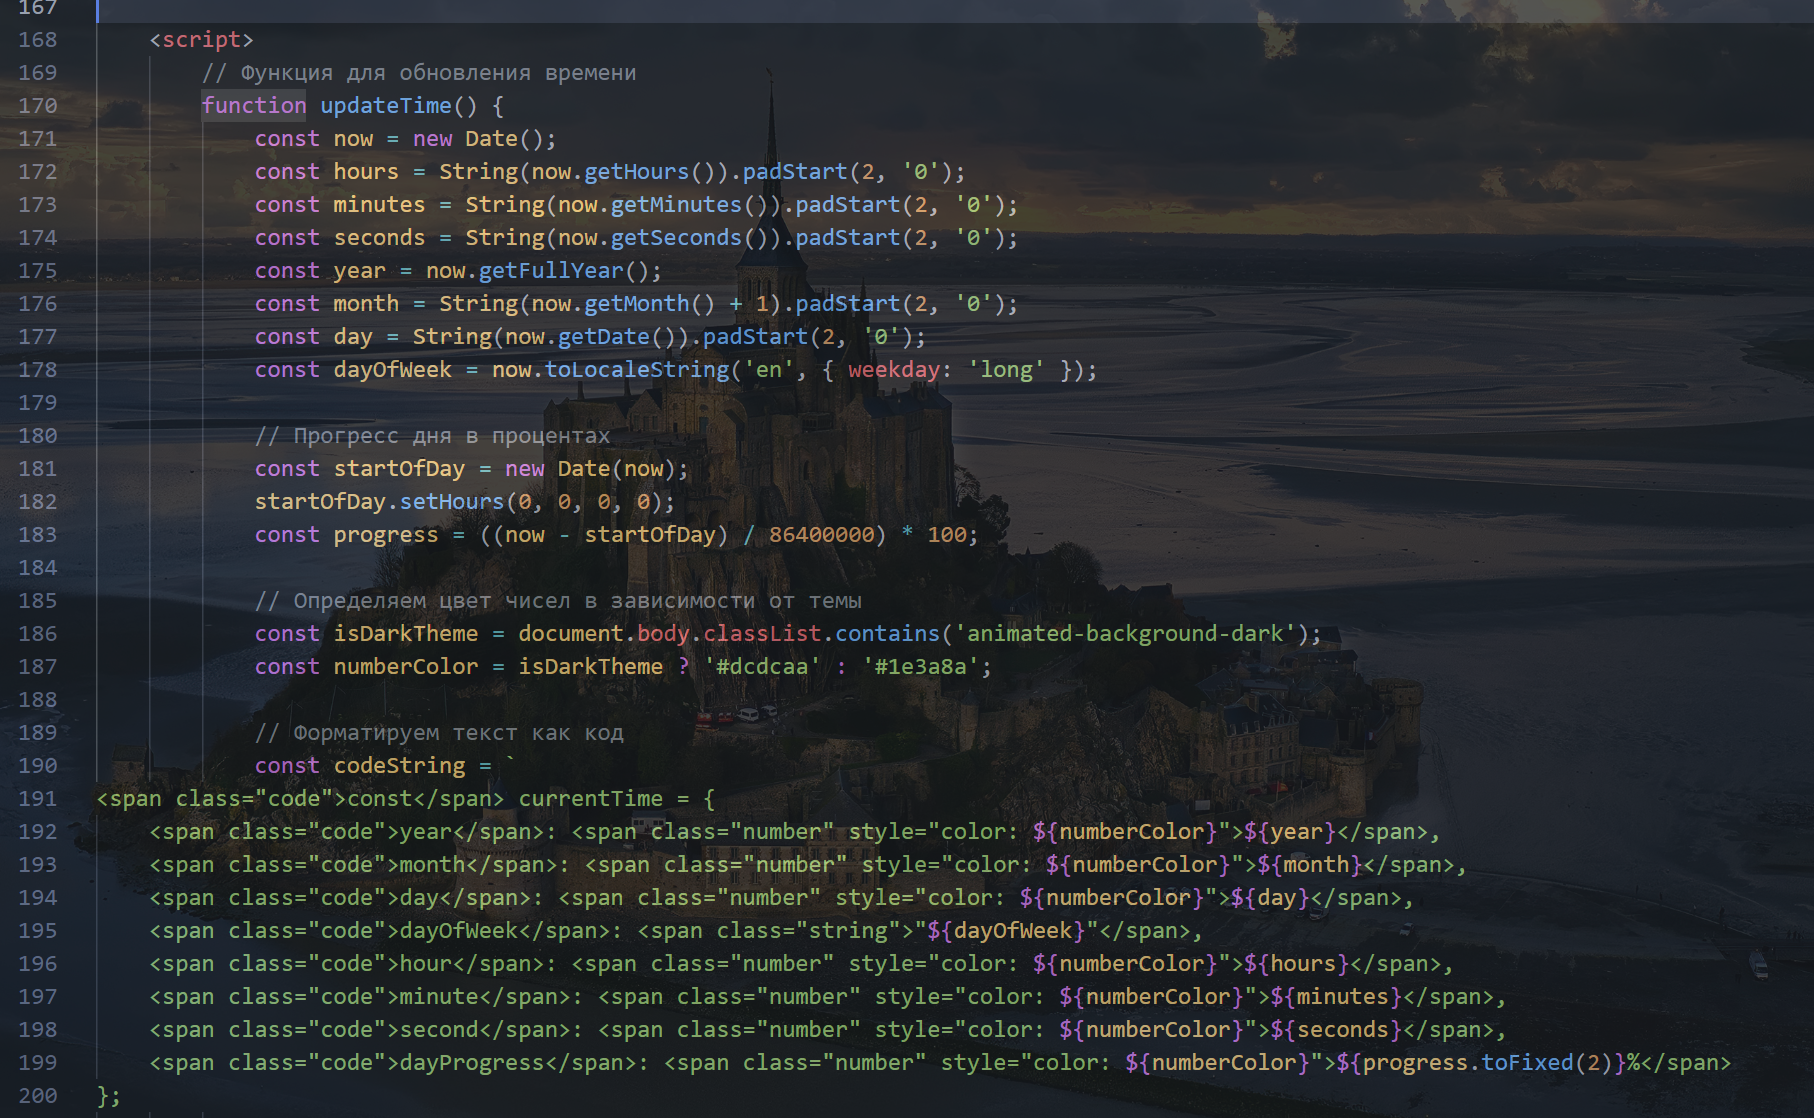Click line number 190 in the gutter
This screenshot has height=1118, width=1814.
click(38, 766)
